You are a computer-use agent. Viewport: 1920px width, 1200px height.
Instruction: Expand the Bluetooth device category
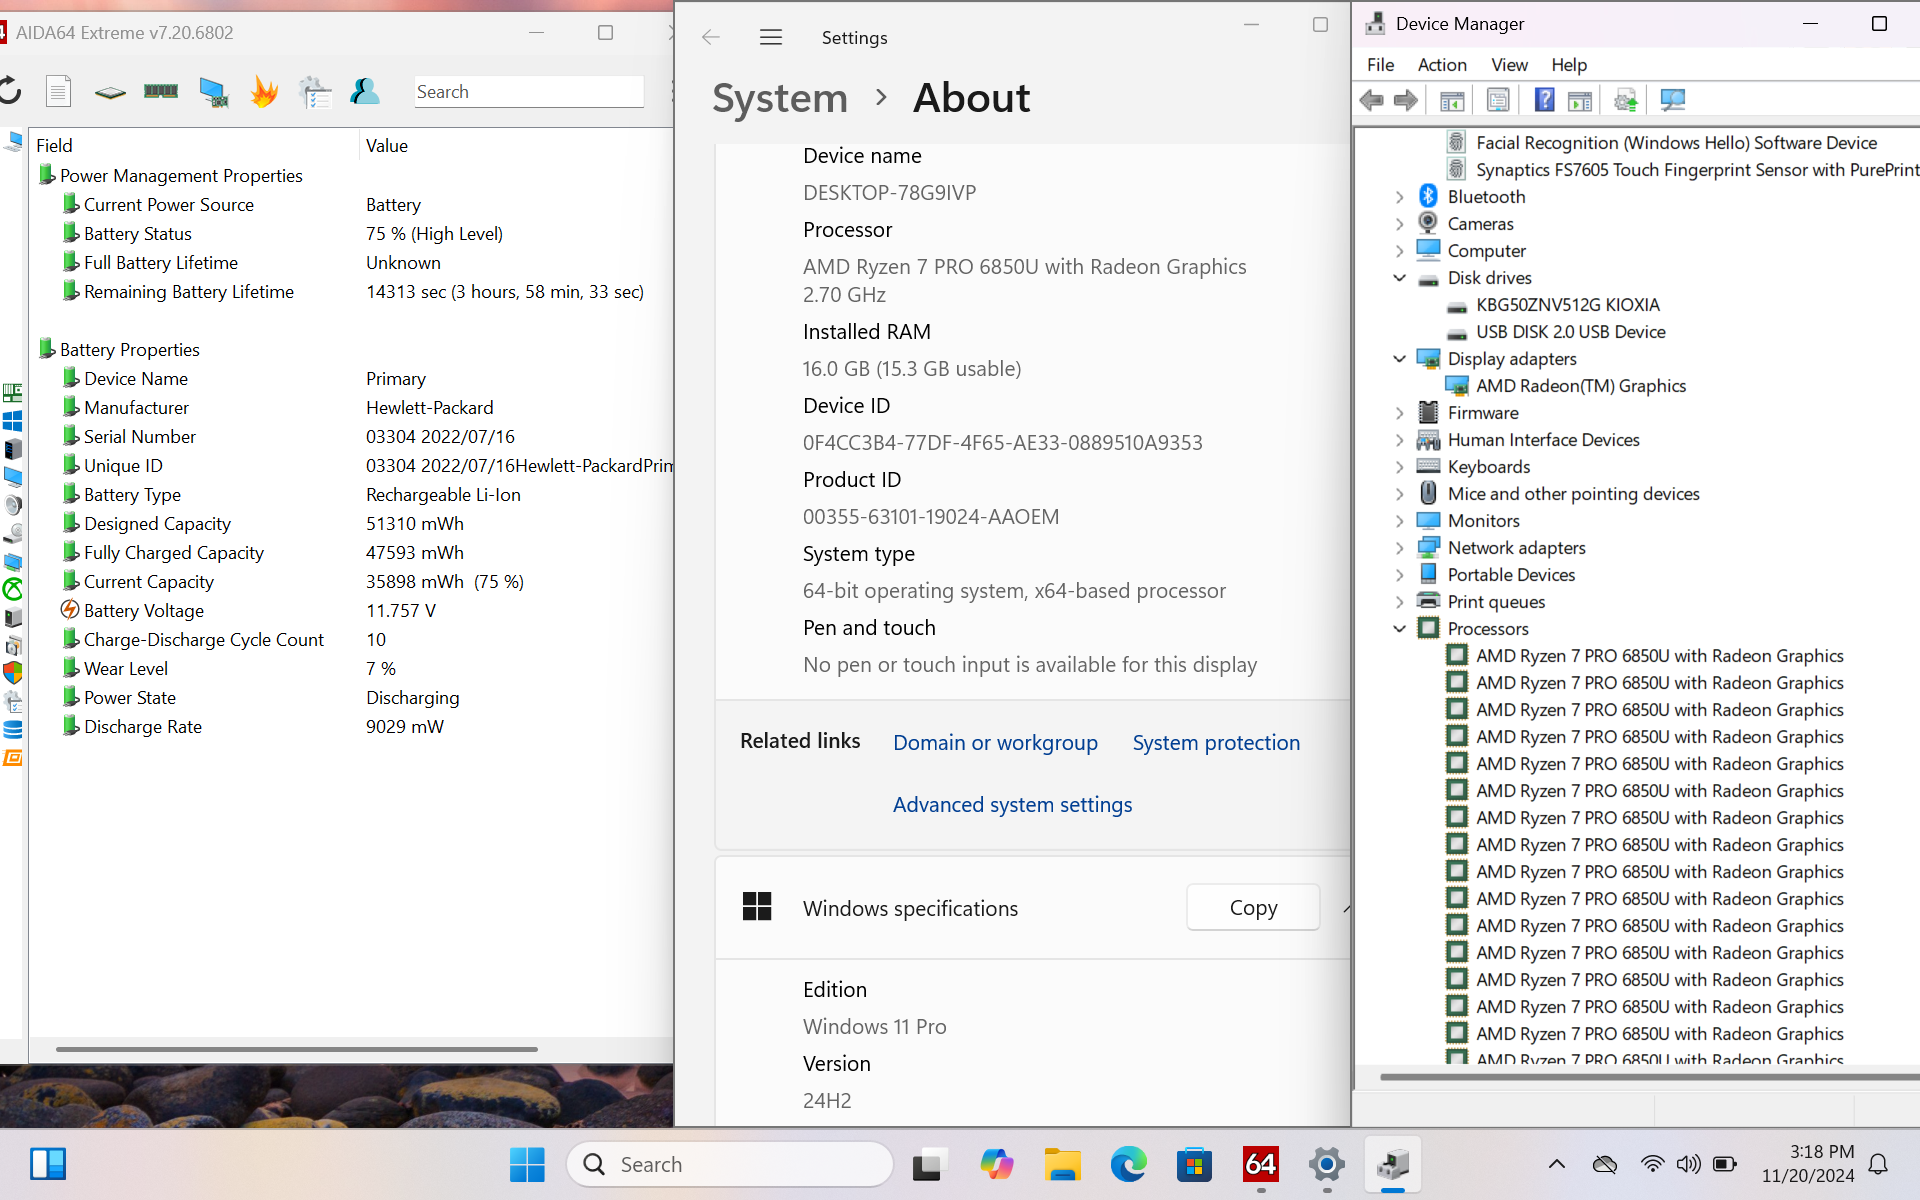pos(1400,197)
